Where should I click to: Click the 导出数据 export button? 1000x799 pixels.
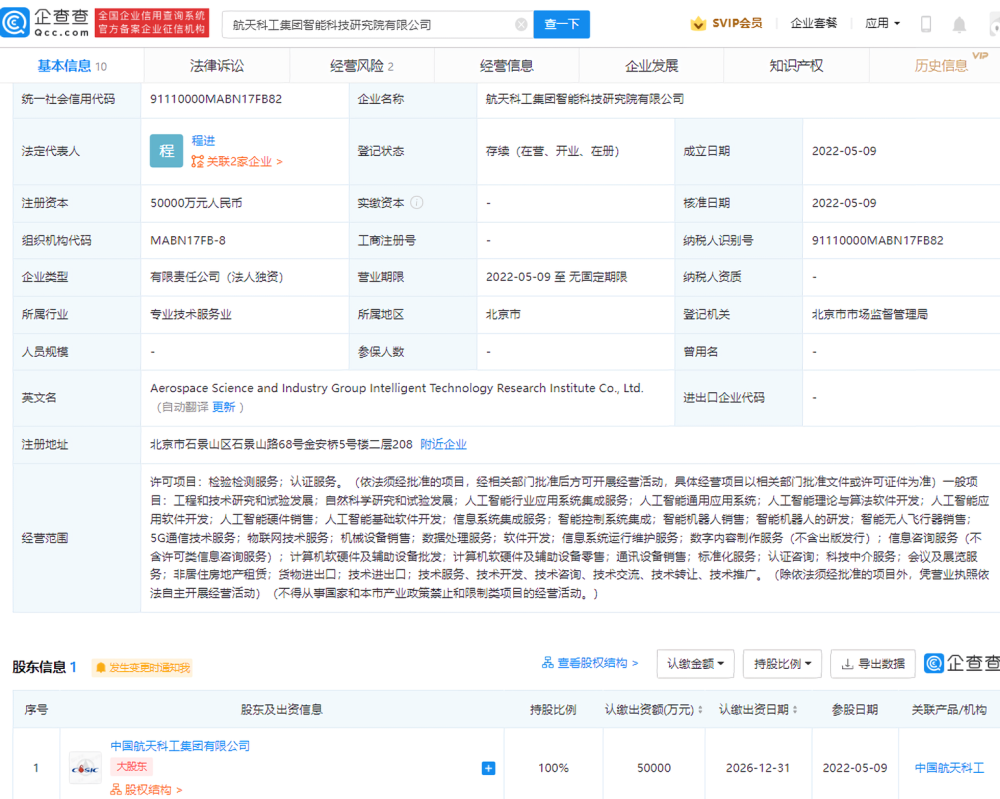coord(873,664)
